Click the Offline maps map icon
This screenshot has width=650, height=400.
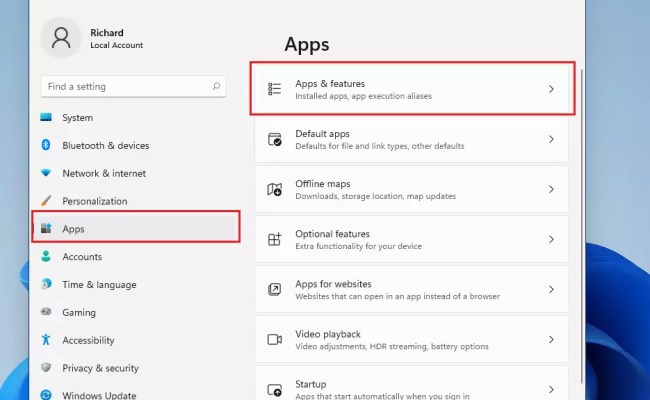click(274, 189)
